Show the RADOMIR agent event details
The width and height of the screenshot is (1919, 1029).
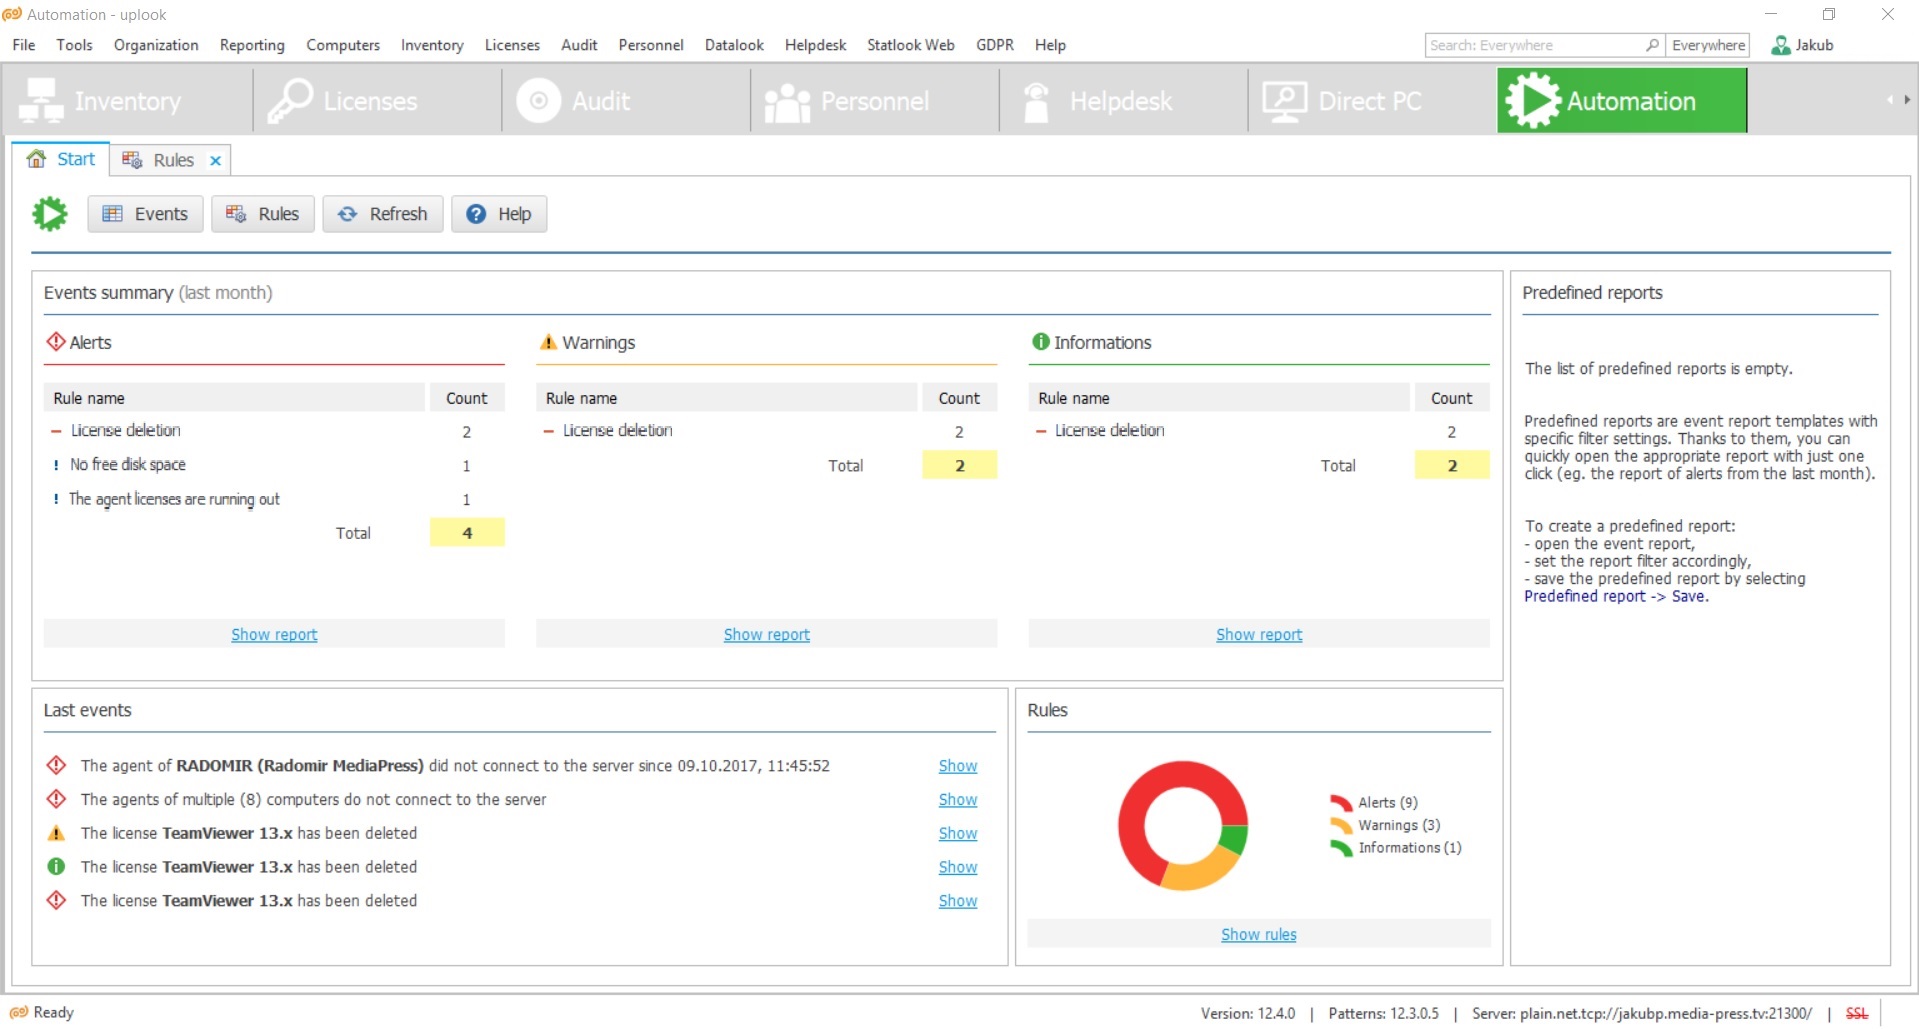[x=958, y=765]
